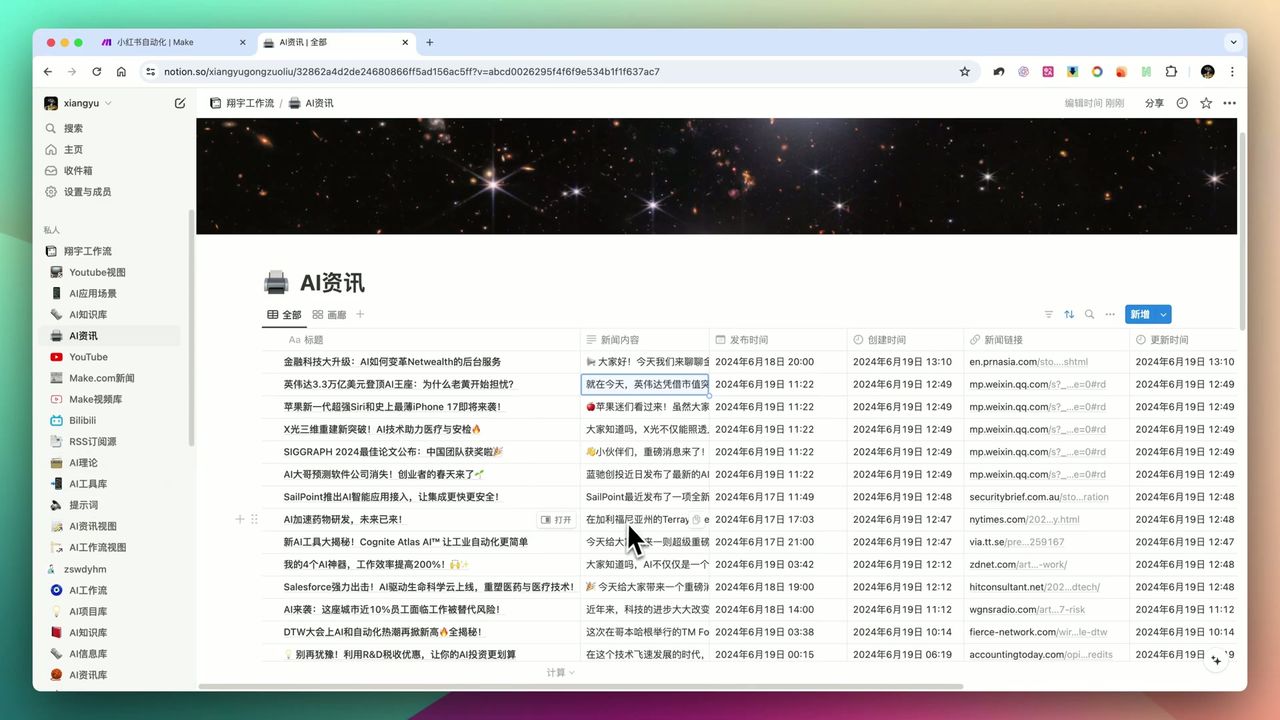The height and width of the screenshot is (720, 1280).
Task: Toggle the star to favorite this page
Action: tap(1205, 102)
